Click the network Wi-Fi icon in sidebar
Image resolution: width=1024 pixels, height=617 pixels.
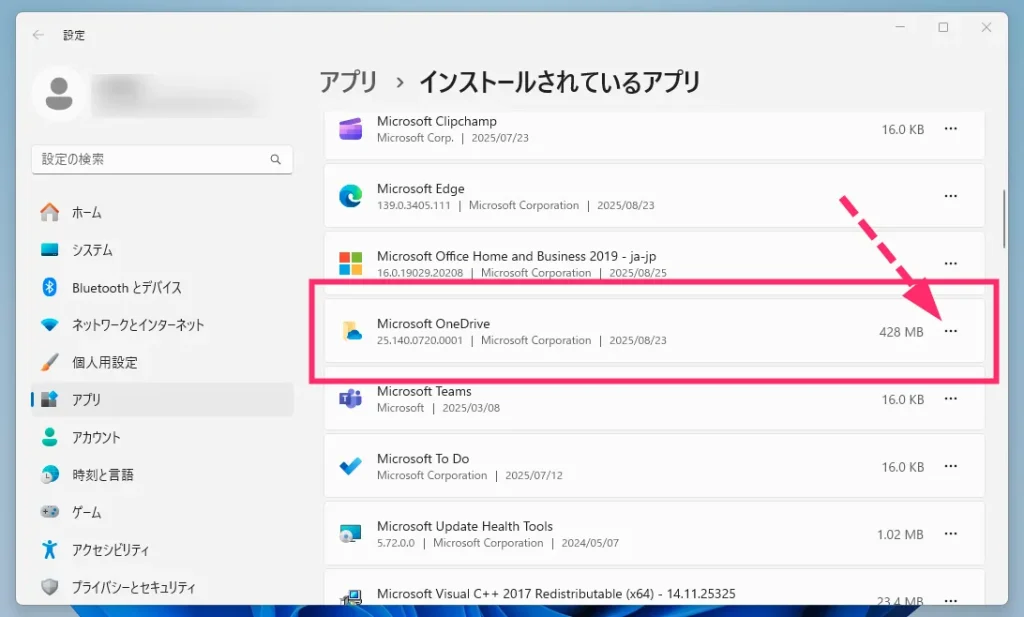click(50, 324)
